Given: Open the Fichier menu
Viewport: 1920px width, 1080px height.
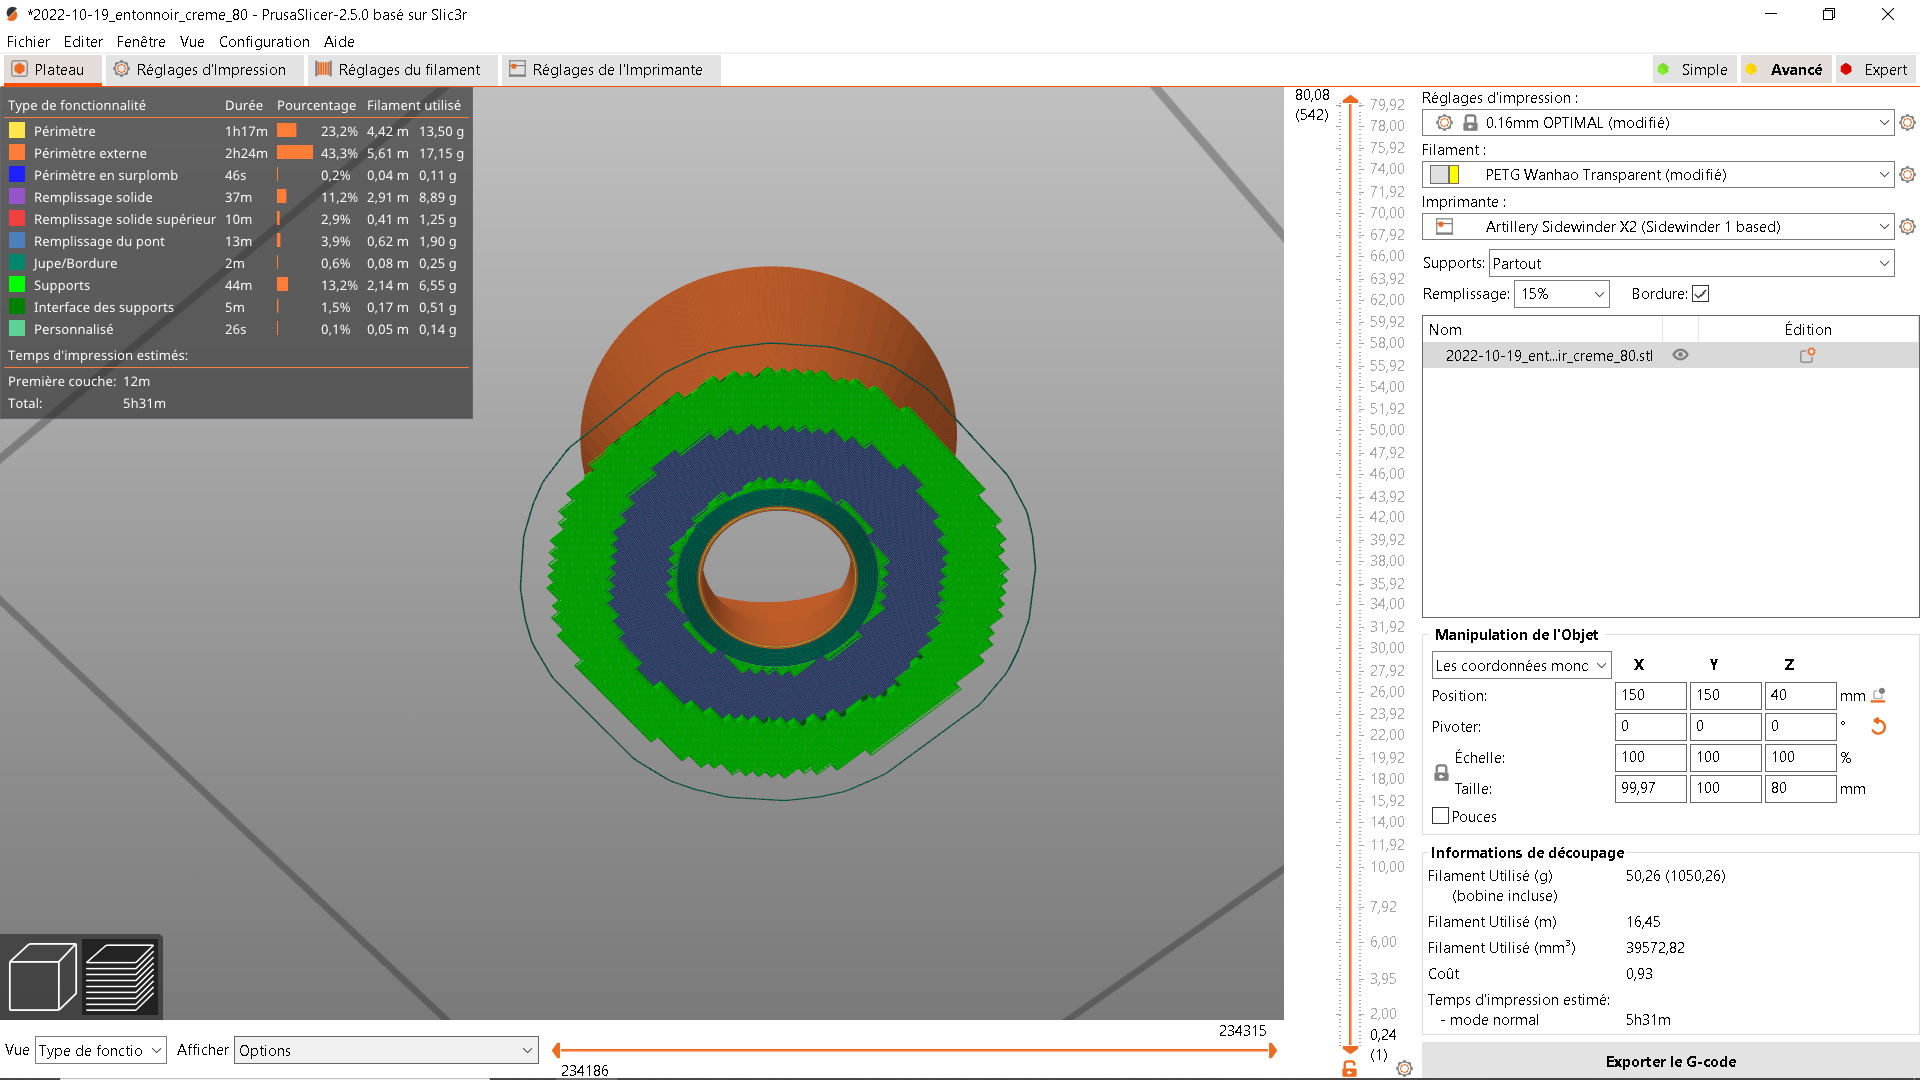Looking at the screenshot, I should tap(28, 42).
